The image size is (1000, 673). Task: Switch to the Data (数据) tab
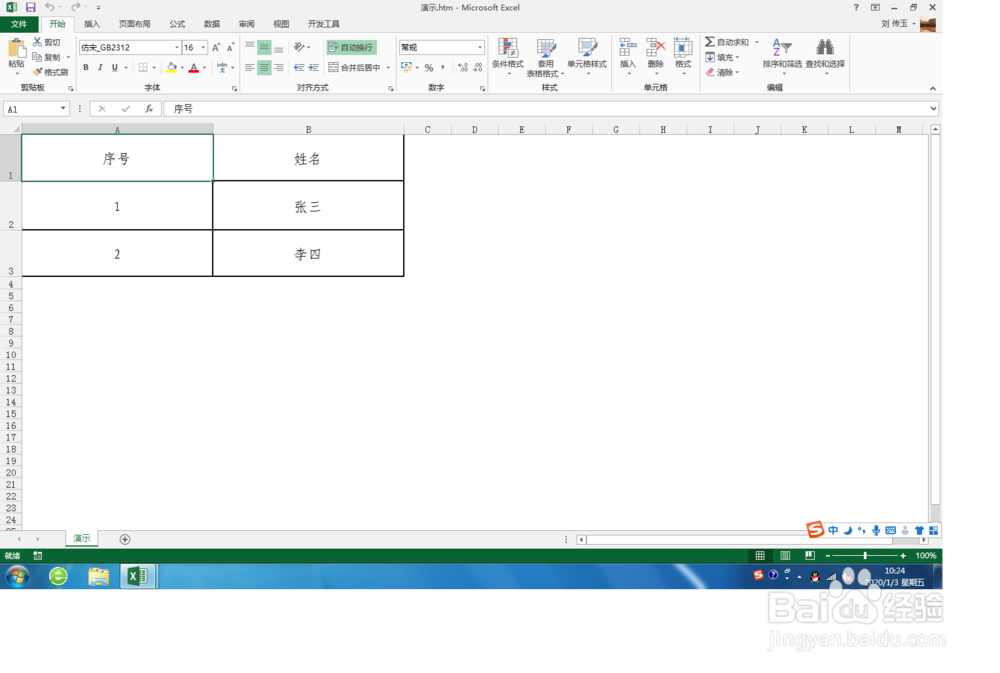click(212, 24)
